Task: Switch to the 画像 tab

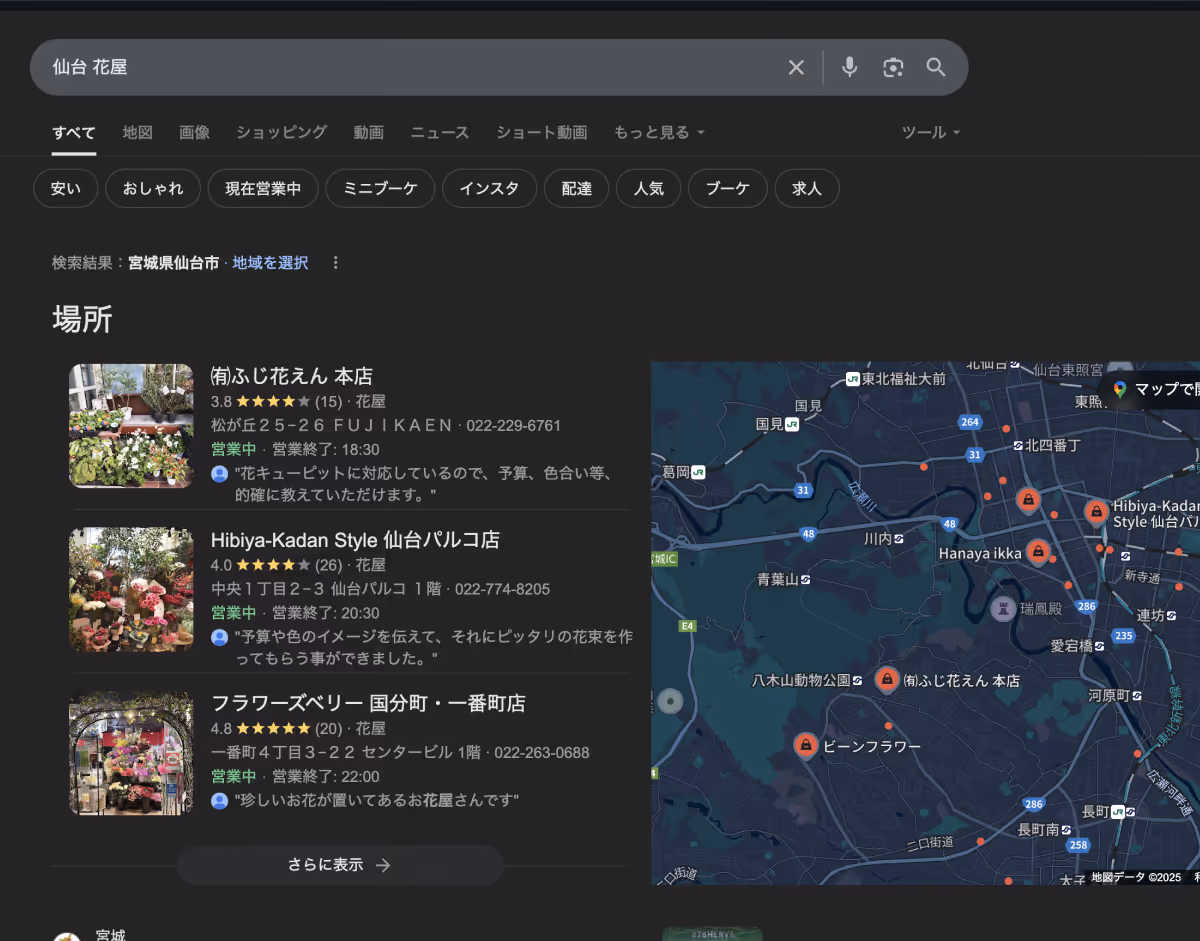Action: point(195,132)
